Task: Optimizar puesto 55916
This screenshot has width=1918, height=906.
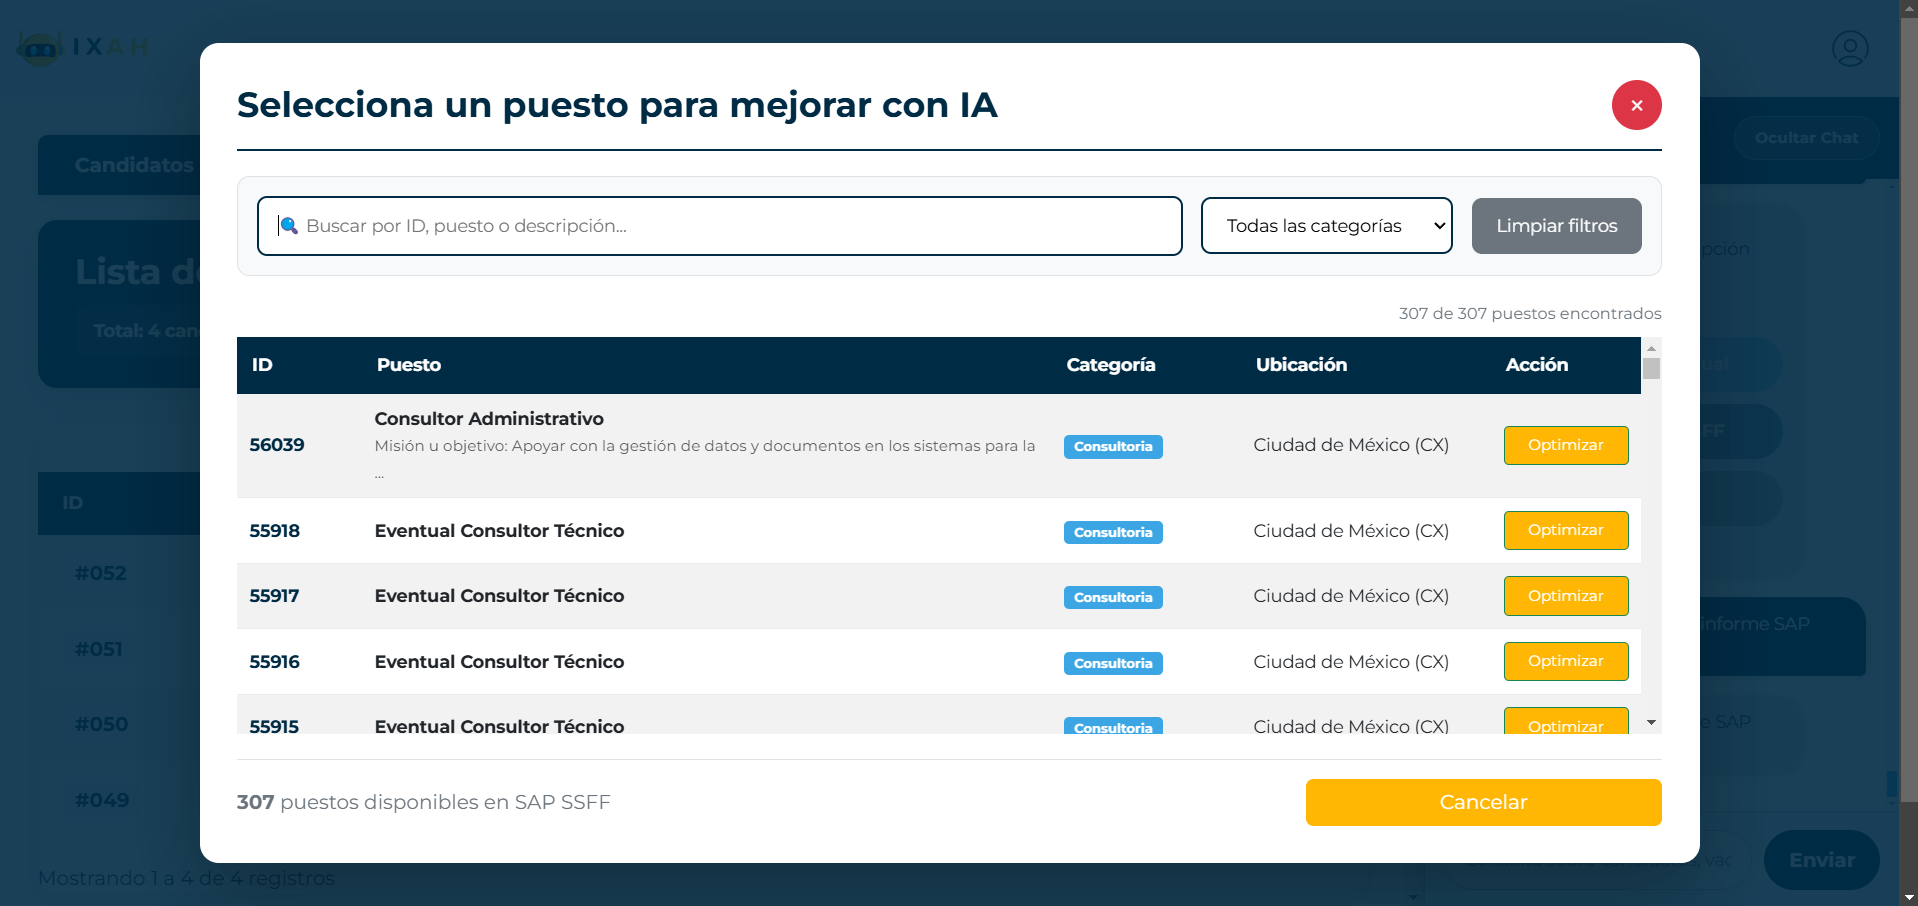Action: (x=1565, y=661)
